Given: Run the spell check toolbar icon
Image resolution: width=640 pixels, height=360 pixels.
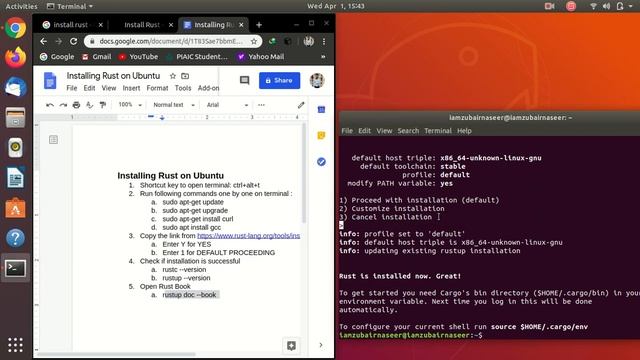Looking at the screenshot, I should (x=89, y=105).
